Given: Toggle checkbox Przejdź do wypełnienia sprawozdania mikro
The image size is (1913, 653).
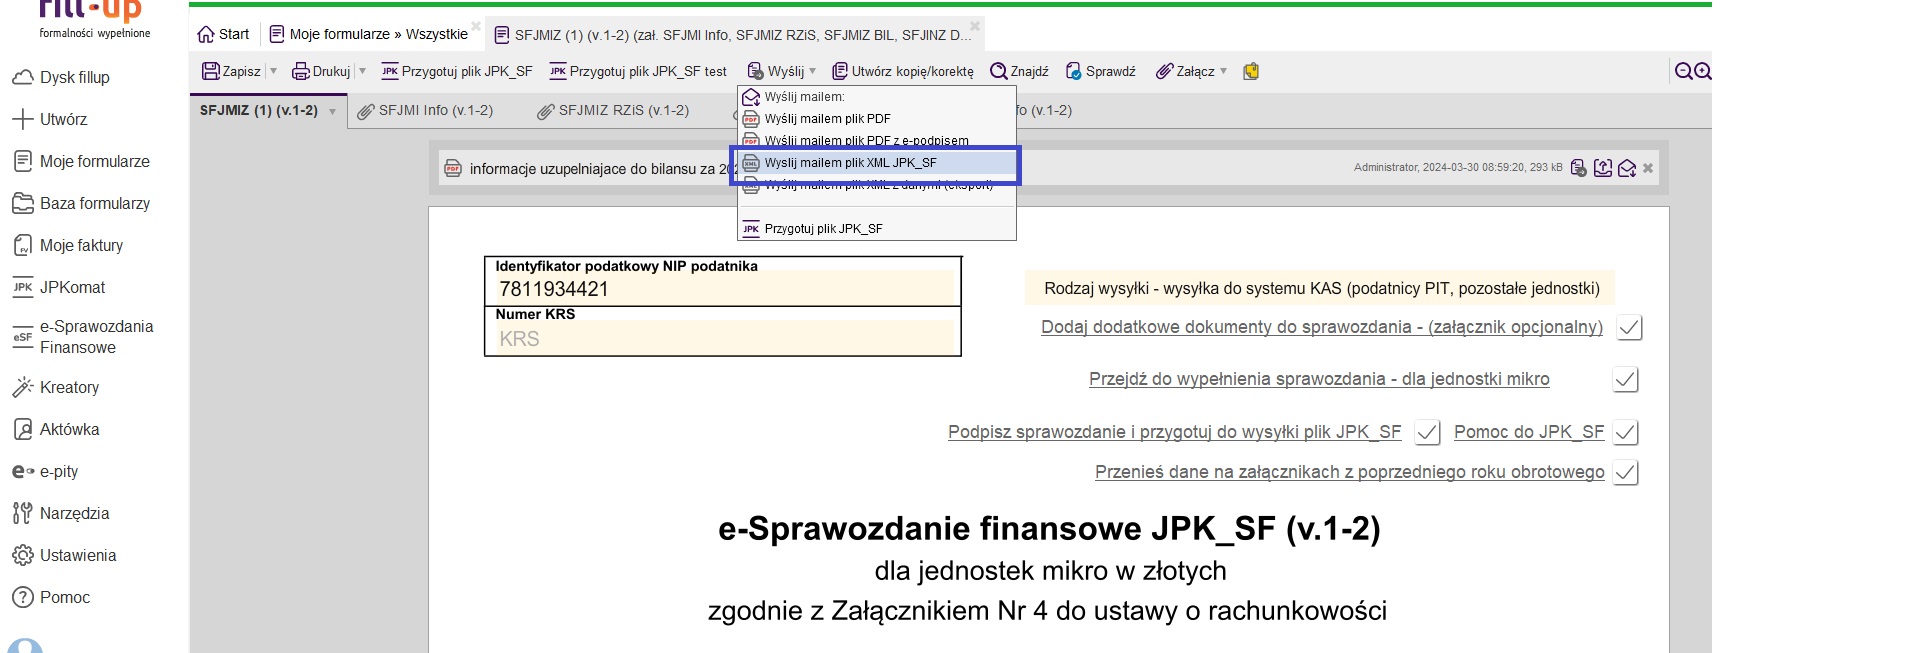Looking at the screenshot, I should [1626, 380].
